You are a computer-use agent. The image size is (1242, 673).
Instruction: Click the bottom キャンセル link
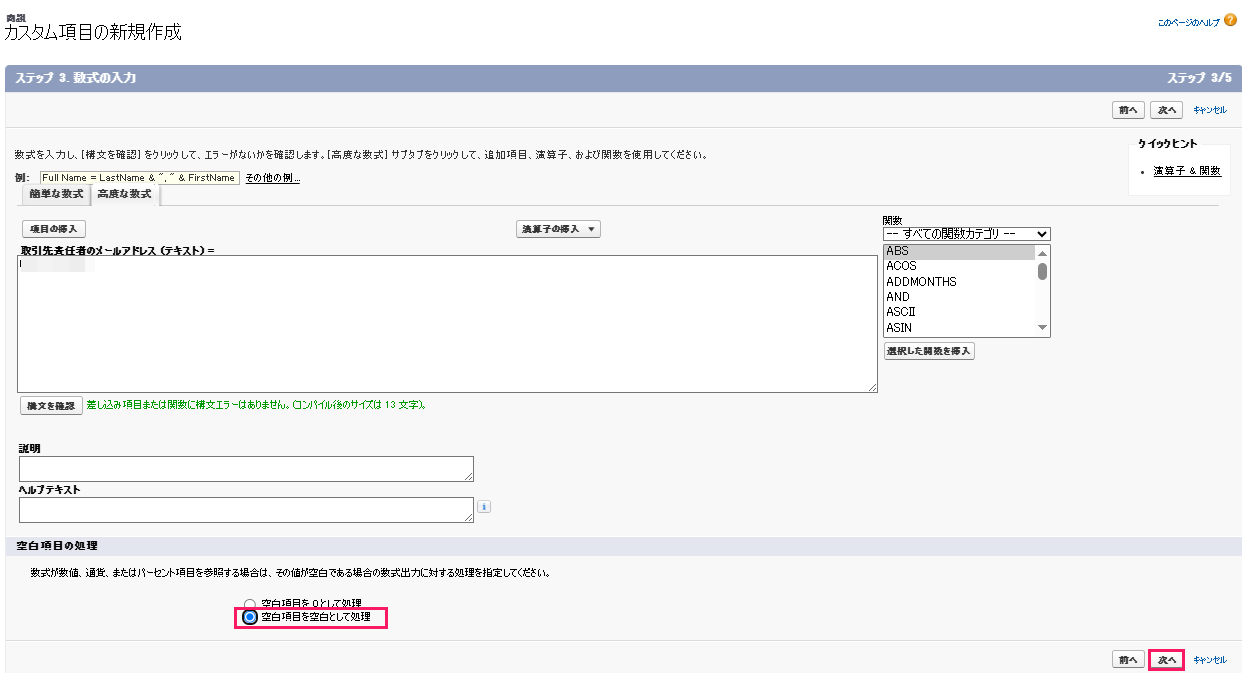point(1210,660)
